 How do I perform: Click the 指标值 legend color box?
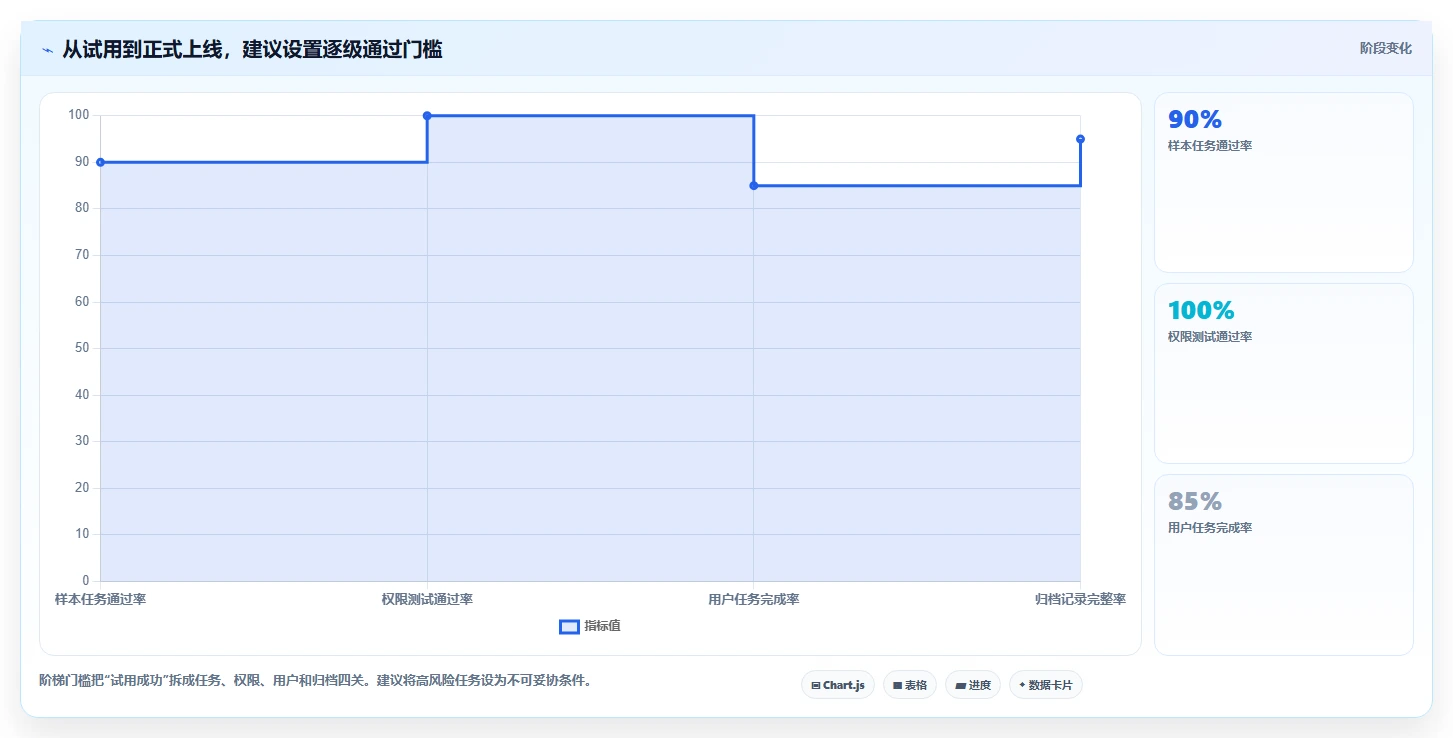(569, 626)
